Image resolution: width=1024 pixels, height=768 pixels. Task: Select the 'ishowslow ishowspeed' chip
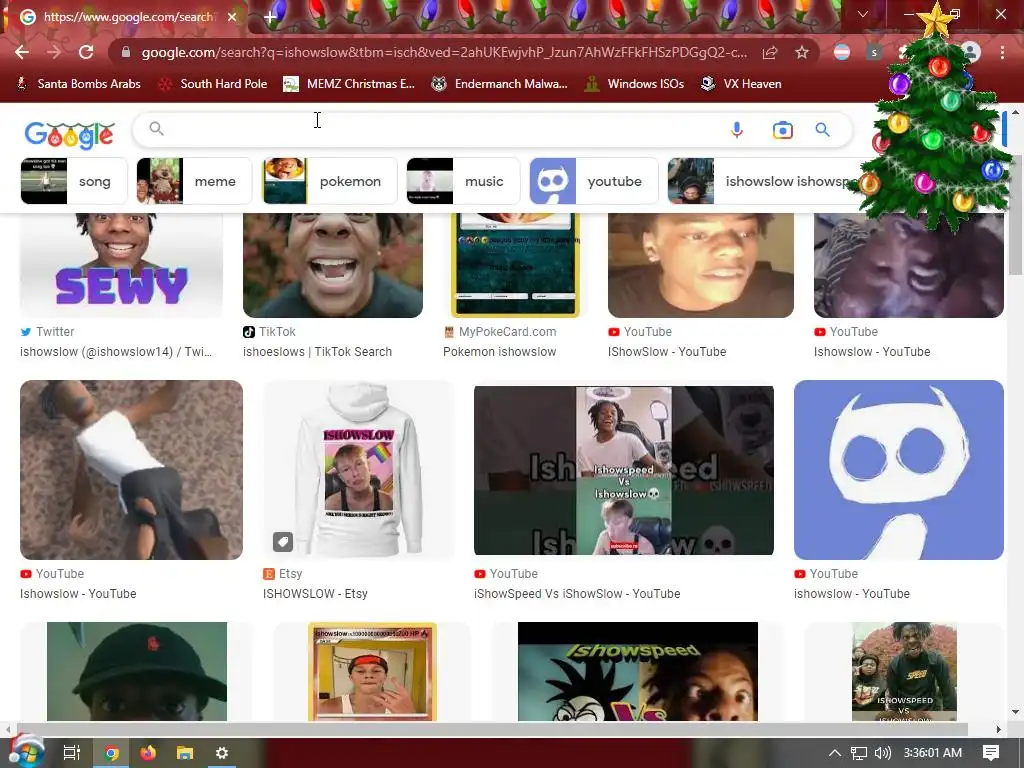coord(764,181)
